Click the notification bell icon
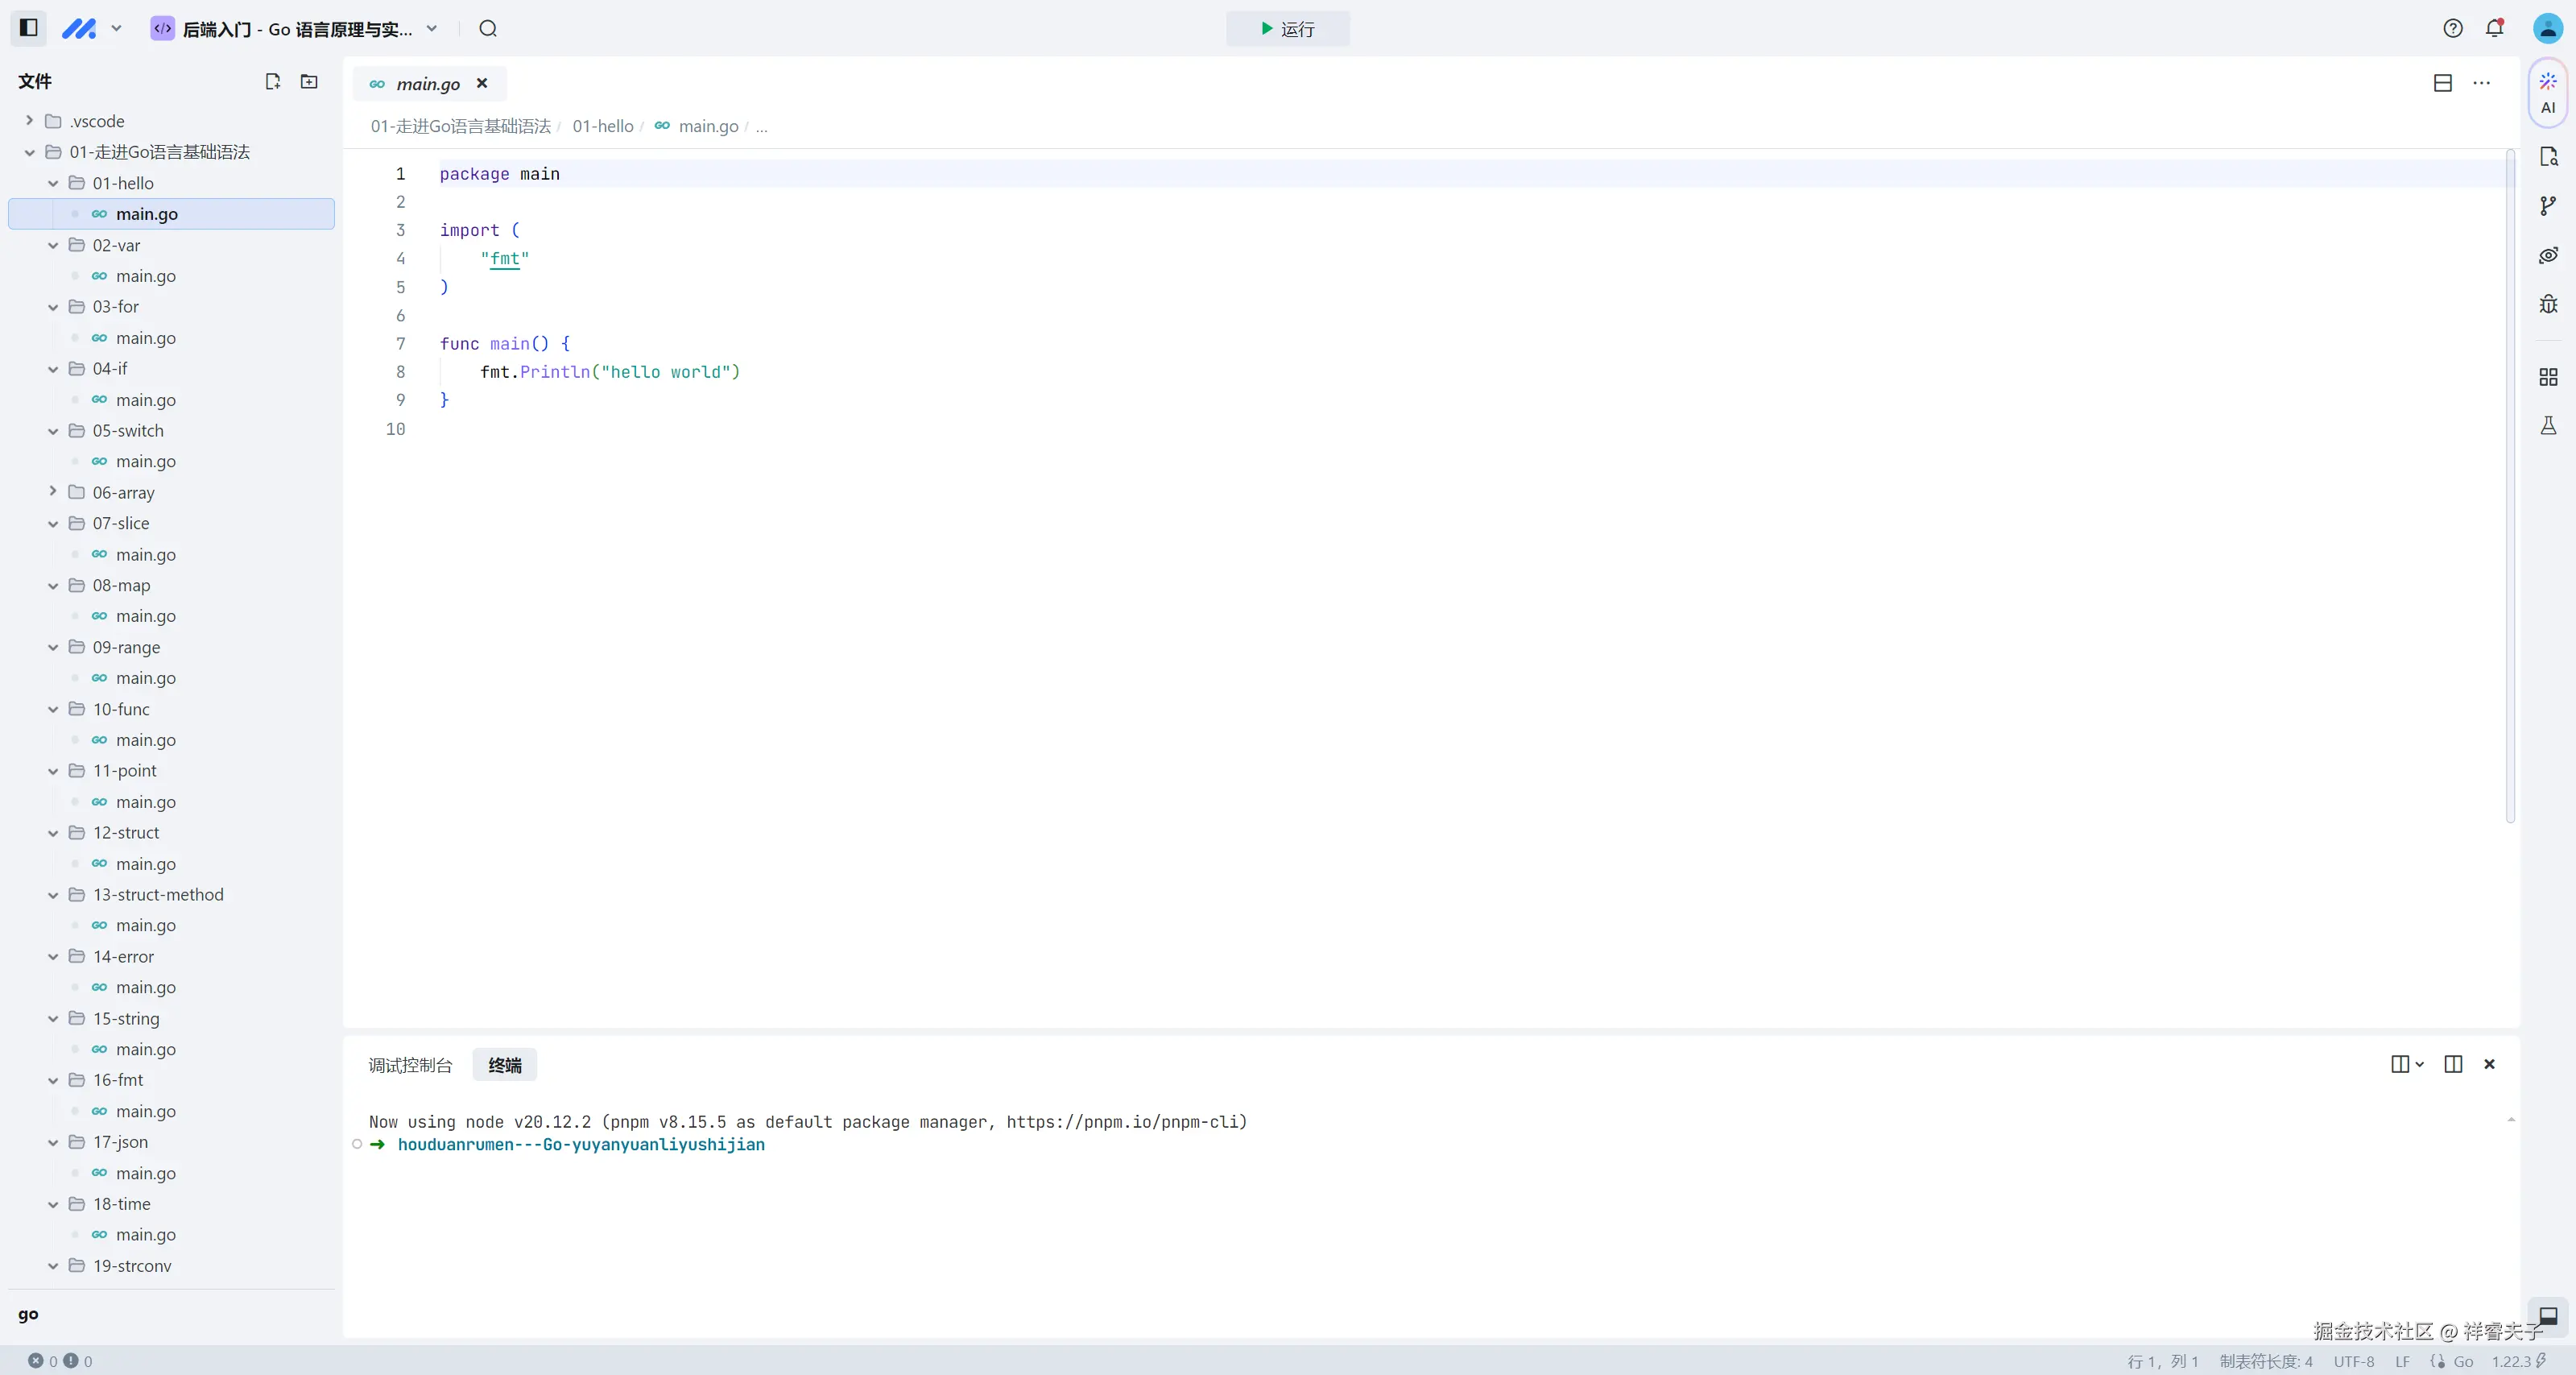Image resolution: width=2576 pixels, height=1375 pixels. 2494,28
